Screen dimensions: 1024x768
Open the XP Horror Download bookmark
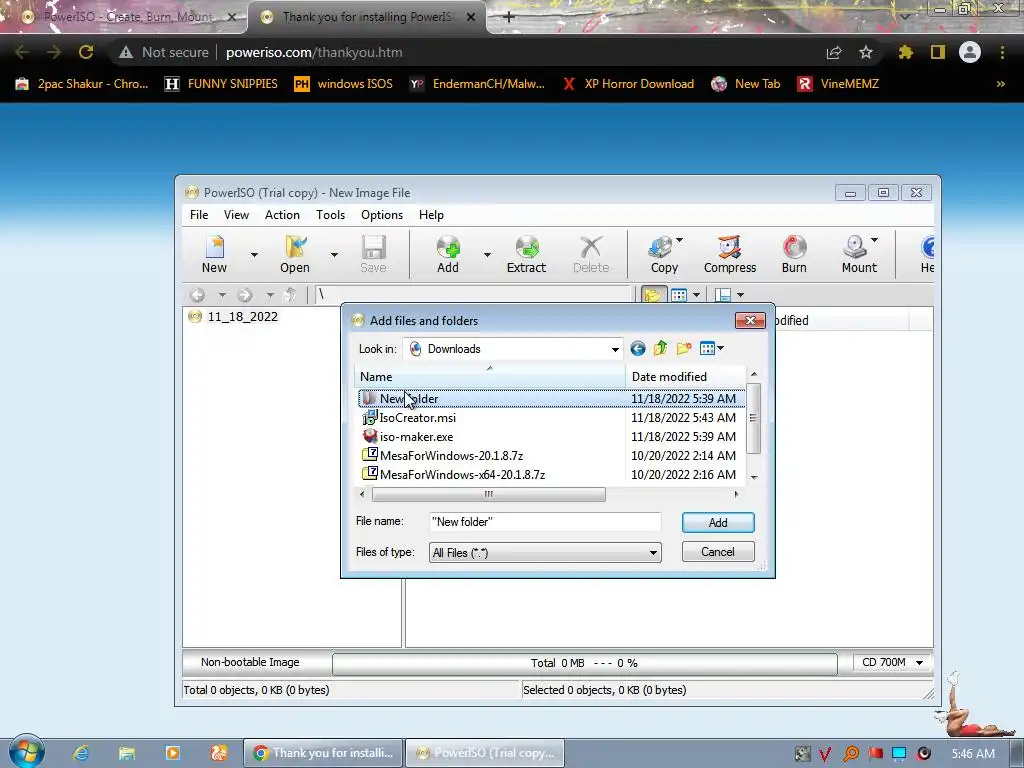tap(628, 84)
